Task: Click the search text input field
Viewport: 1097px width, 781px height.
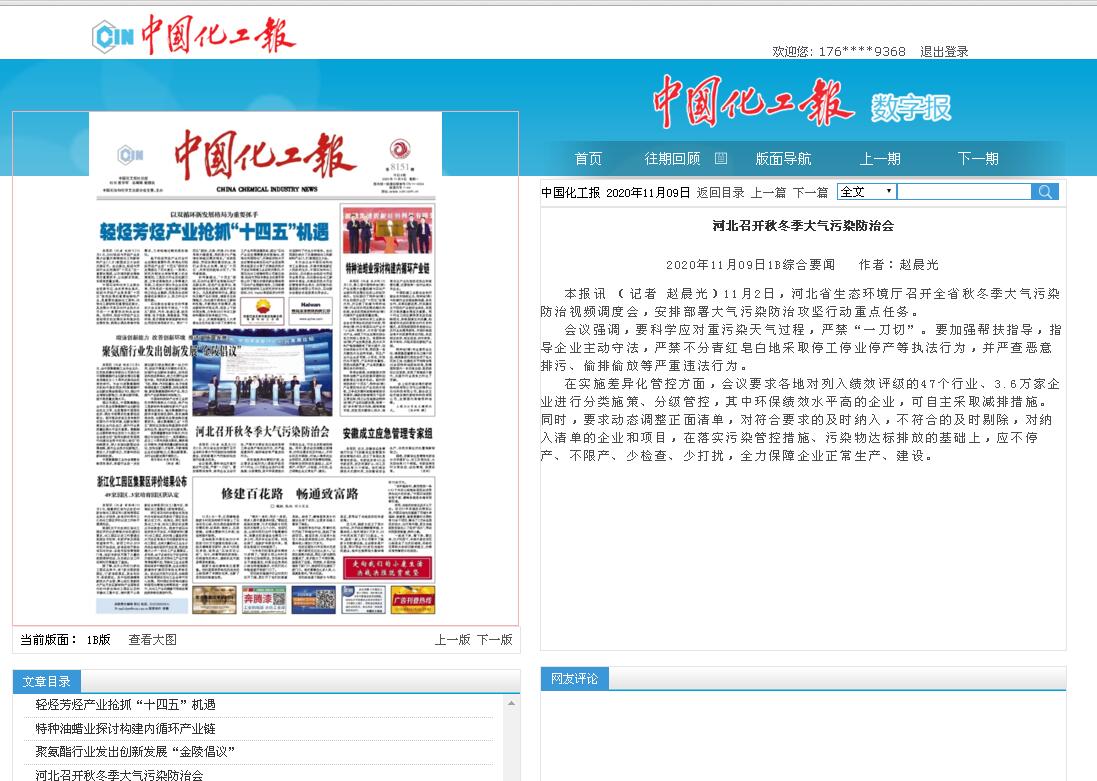Action: tap(963, 192)
